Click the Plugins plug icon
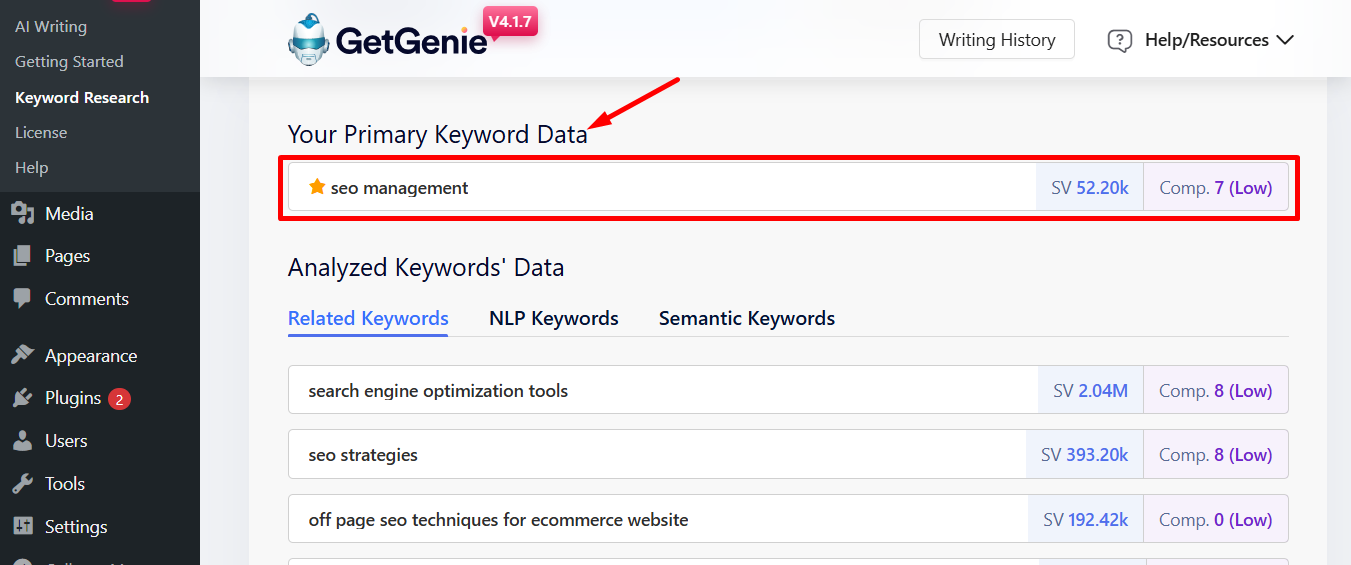Viewport: 1351px width, 565px height. click(x=23, y=398)
